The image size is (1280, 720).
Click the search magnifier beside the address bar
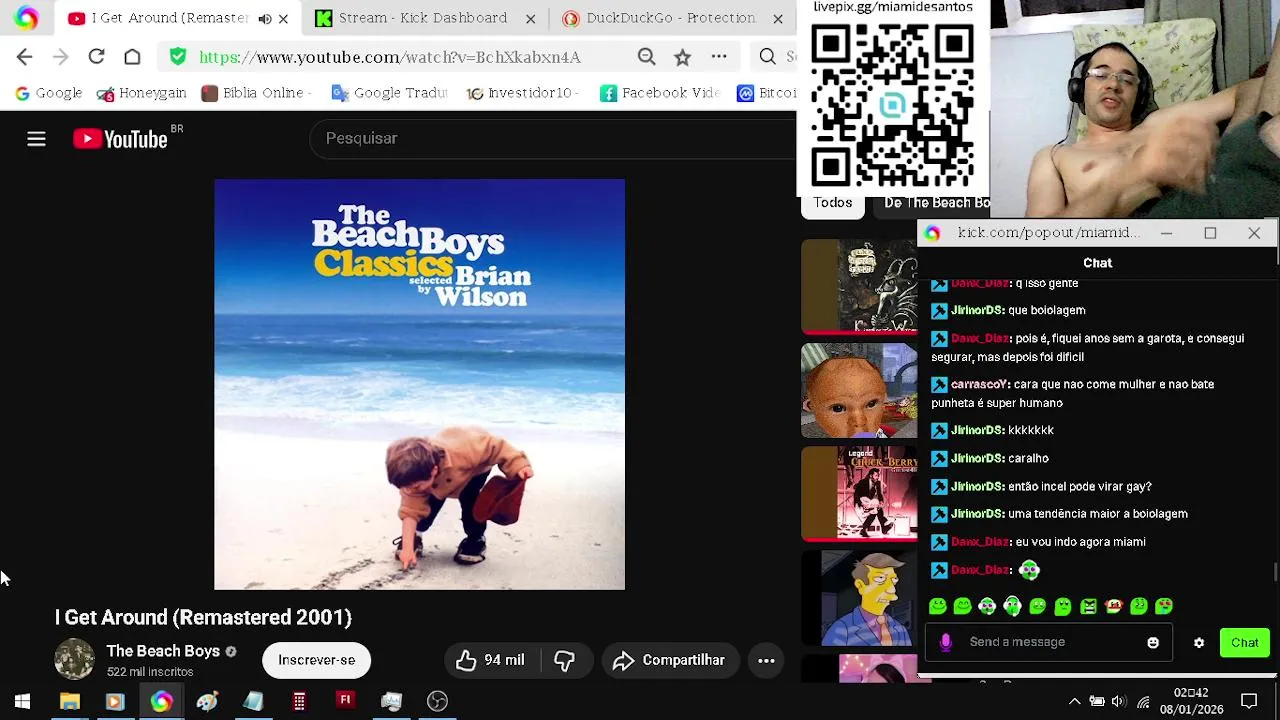(767, 57)
